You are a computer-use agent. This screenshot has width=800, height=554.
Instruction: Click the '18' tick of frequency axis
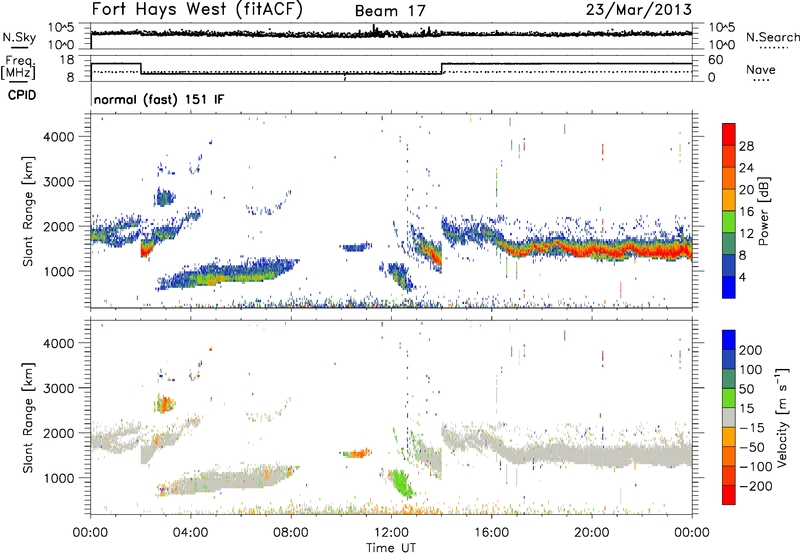67,60
